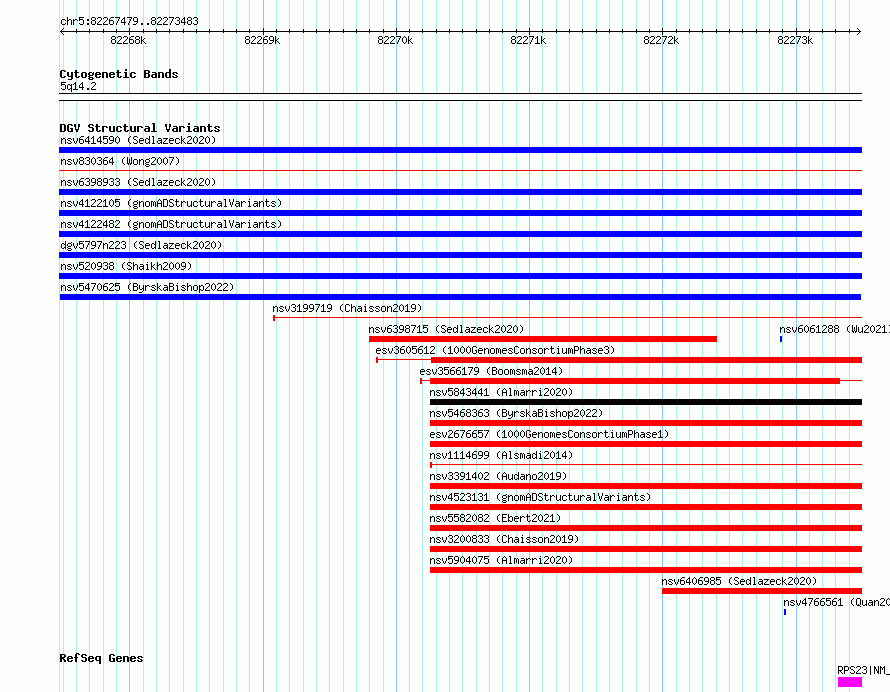Click the magenta RPS23 gene block
Screen dimensions: 890x692
850,682
